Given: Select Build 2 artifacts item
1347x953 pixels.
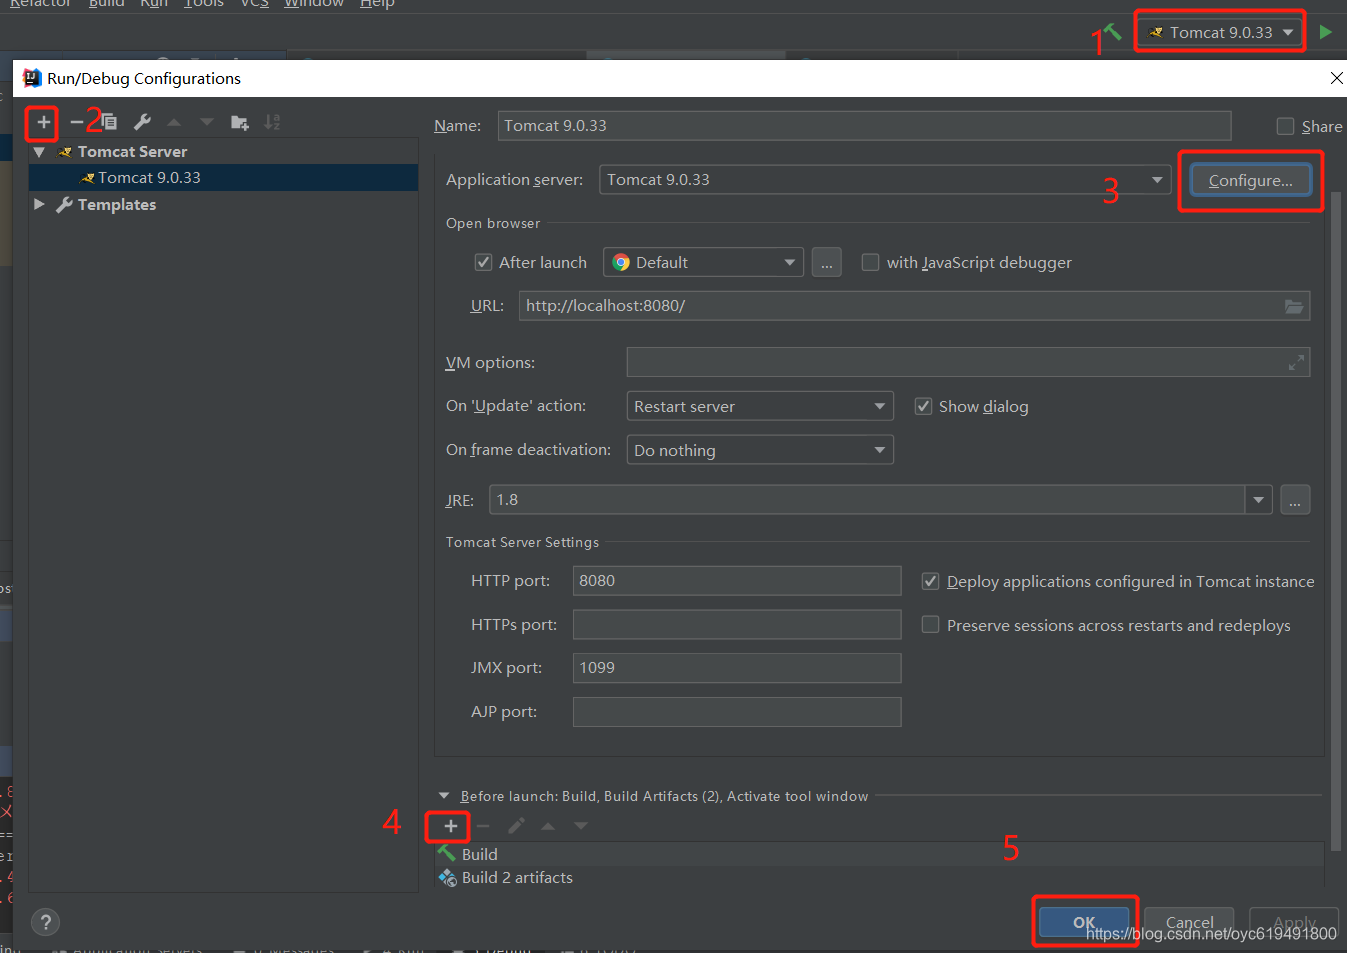Looking at the screenshot, I should click(x=880, y=877).
